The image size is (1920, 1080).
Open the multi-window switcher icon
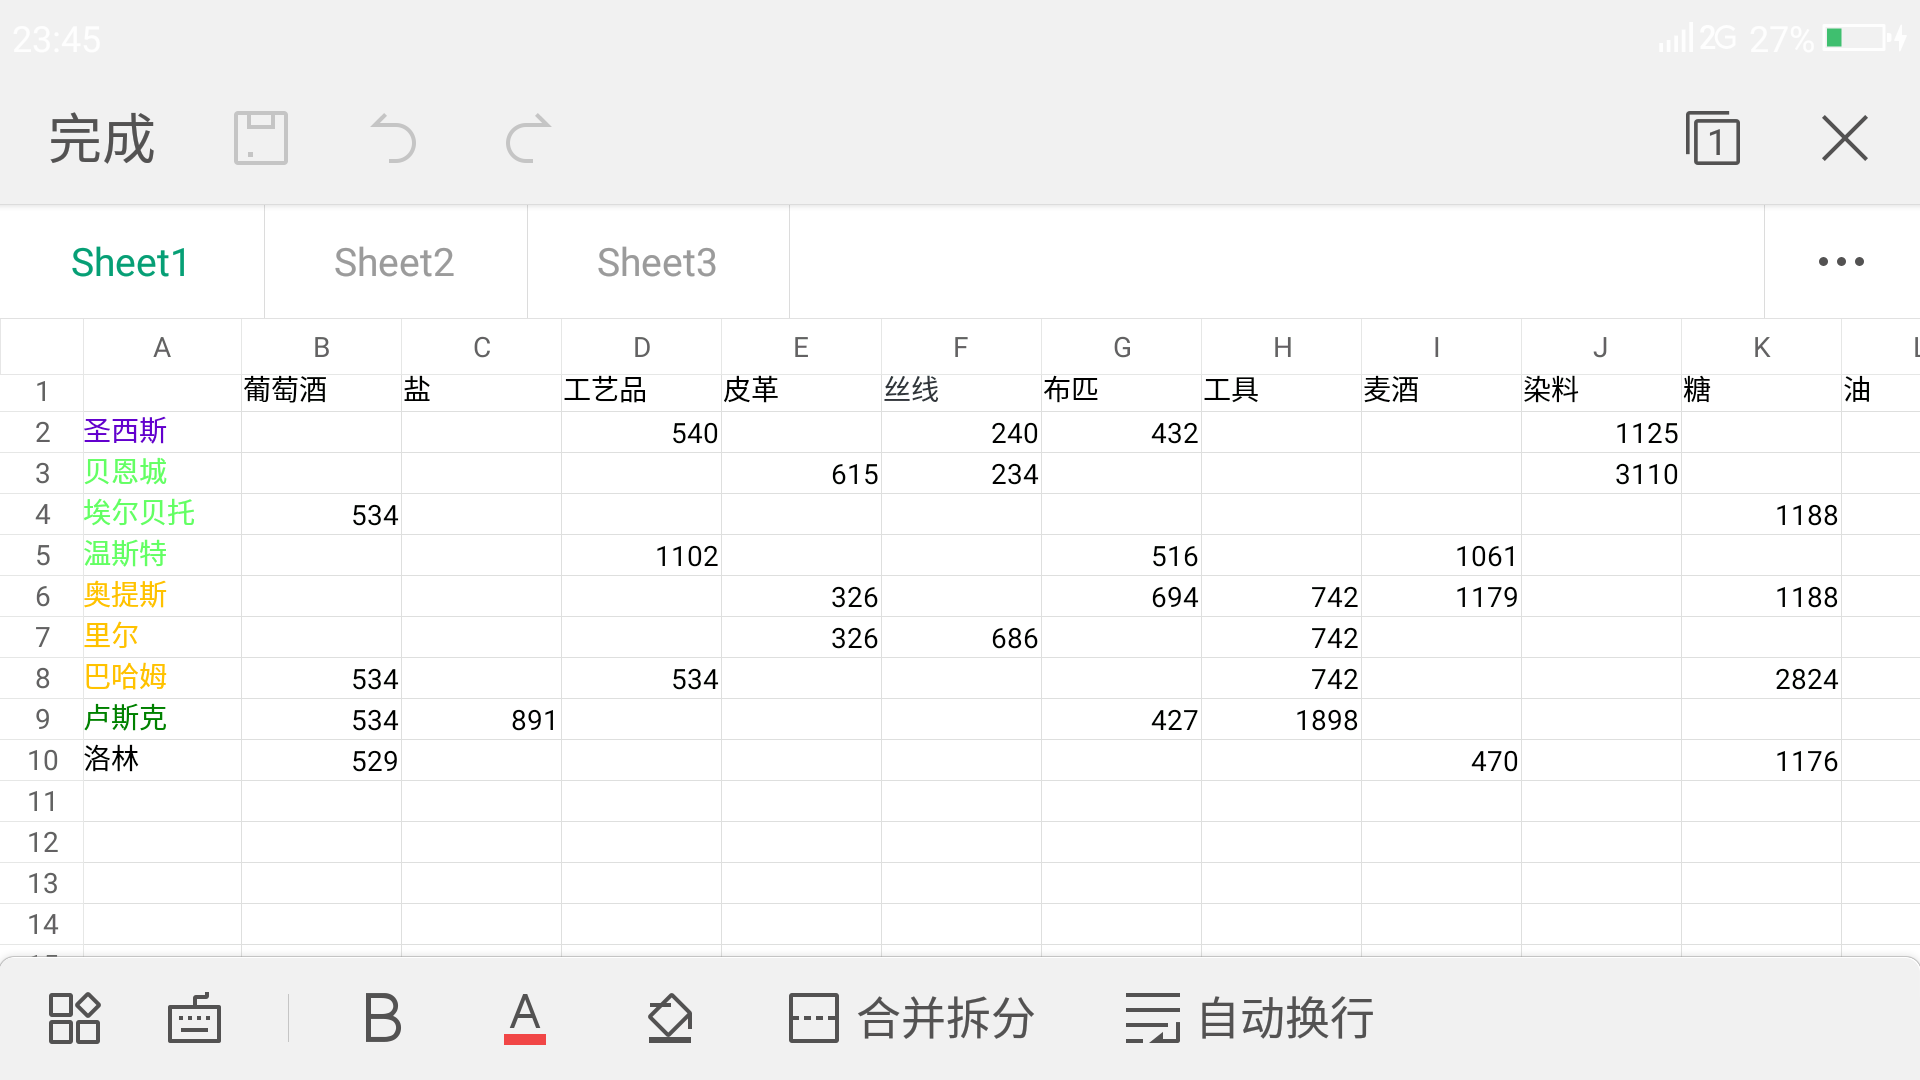[1713, 138]
